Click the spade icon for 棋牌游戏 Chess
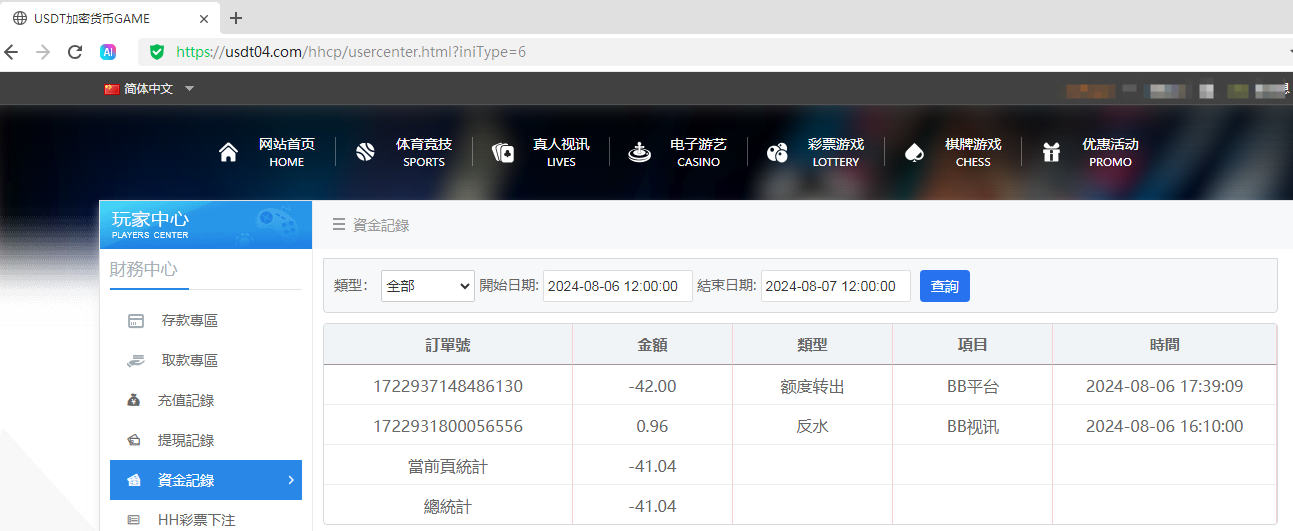1293x531 pixels. 913,152
